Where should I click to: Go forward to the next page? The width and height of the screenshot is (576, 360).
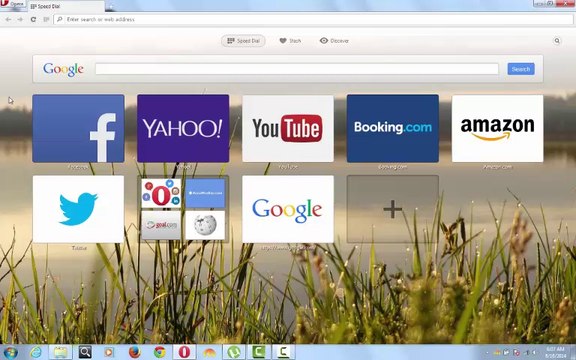(21, 19)
